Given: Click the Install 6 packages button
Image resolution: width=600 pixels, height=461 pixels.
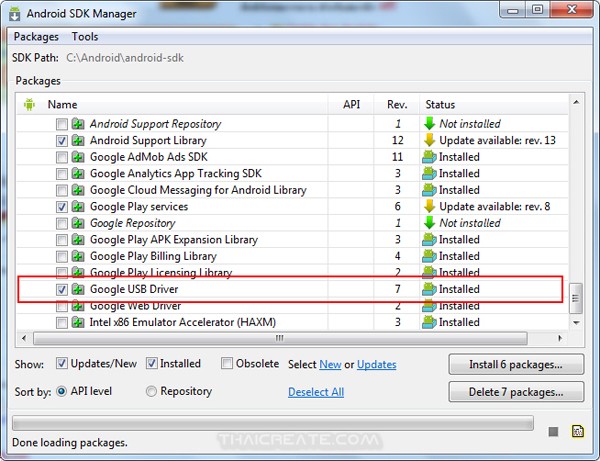Looking at the screenshot, I should point(516,364).
